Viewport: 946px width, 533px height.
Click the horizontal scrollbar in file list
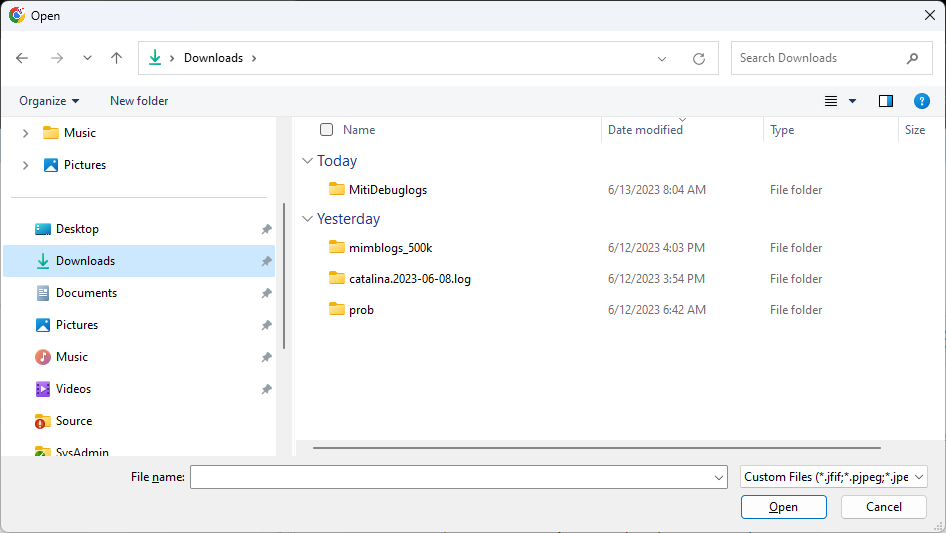point(596,448)
